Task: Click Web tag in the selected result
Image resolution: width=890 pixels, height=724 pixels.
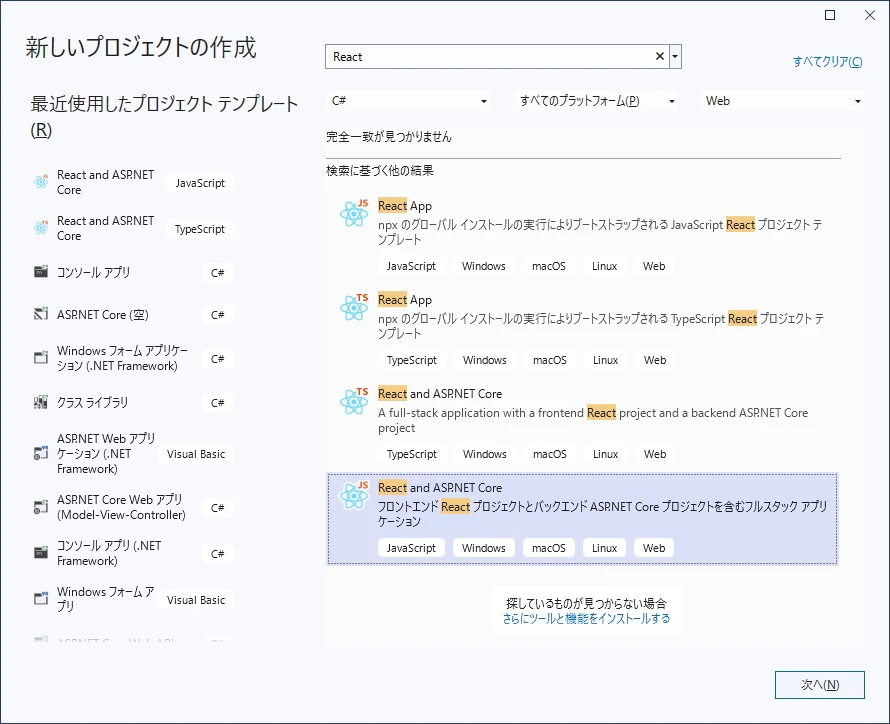Action: point(654,548)
